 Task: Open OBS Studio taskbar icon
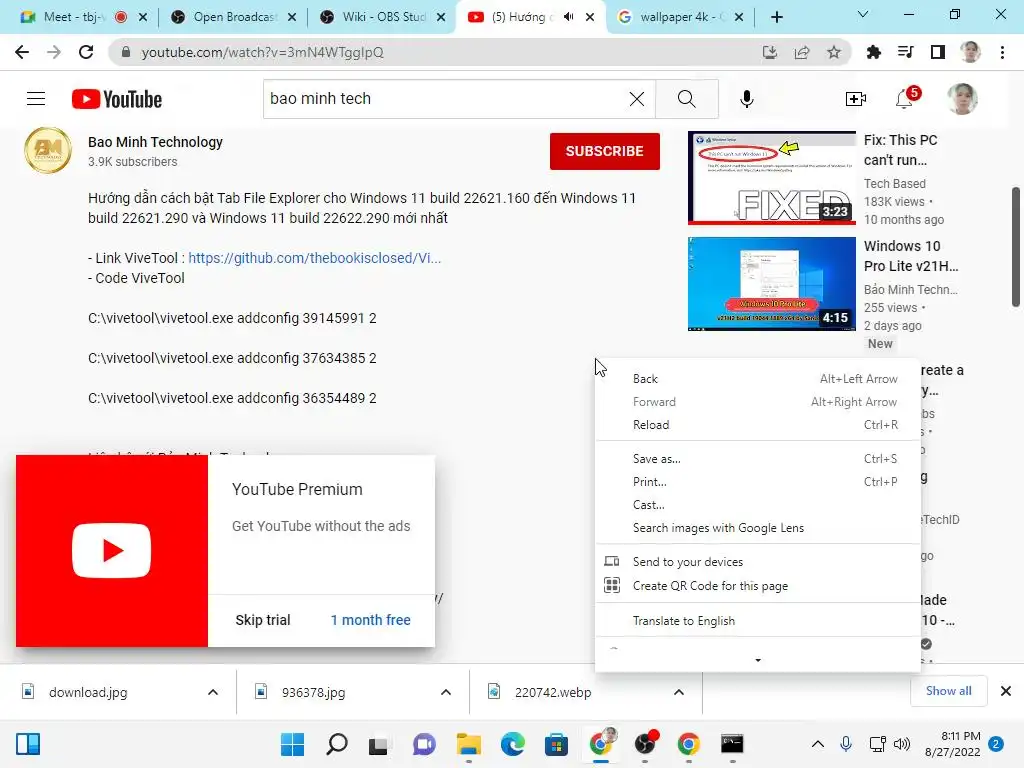(645, 744)
